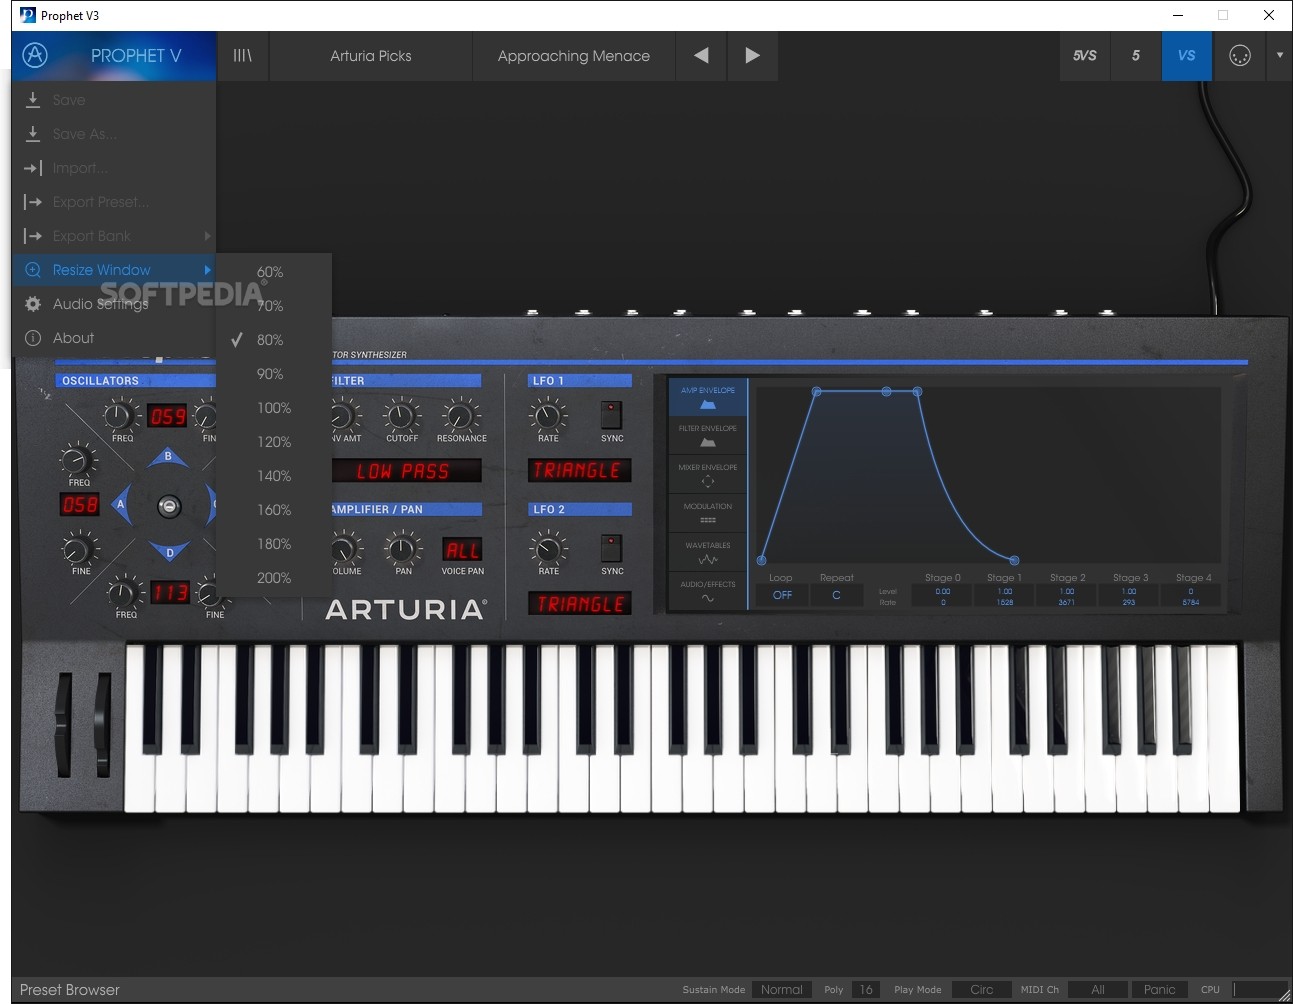Switch to the 5VS hybrid mode
The image size is (1293, 1004).
[1085, 56]
